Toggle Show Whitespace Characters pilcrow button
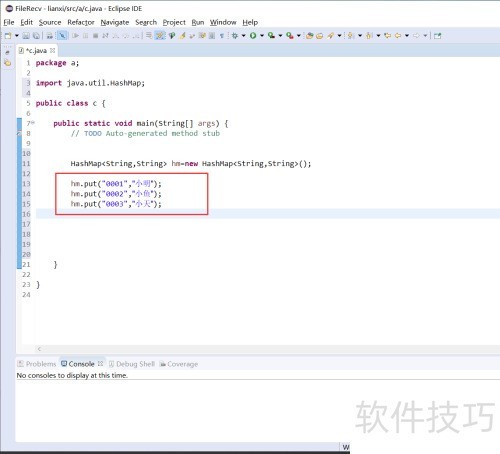This screenshot has width=500, height=454. point(222,36)
